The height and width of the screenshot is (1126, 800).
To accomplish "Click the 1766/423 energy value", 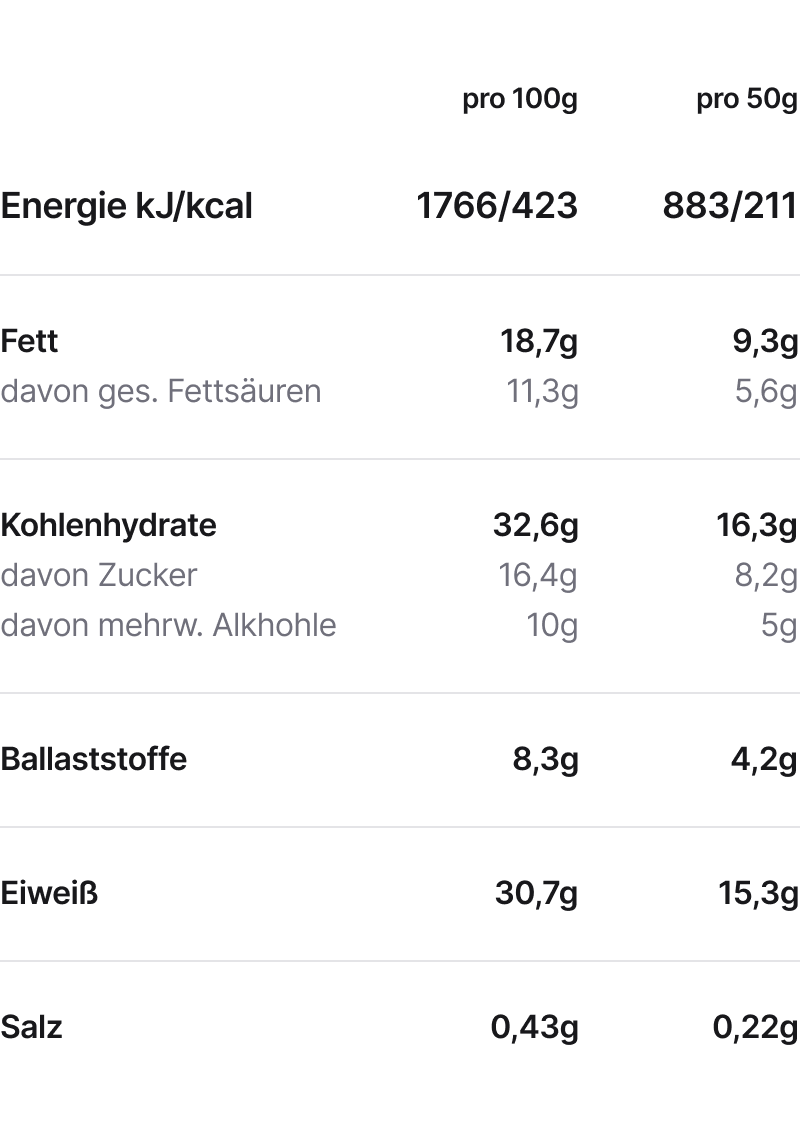I will coord(497,206).
